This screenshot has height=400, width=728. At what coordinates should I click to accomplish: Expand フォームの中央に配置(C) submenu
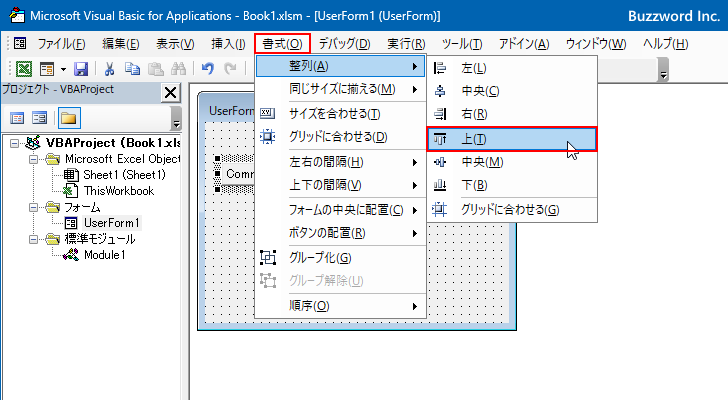(340, 210)
